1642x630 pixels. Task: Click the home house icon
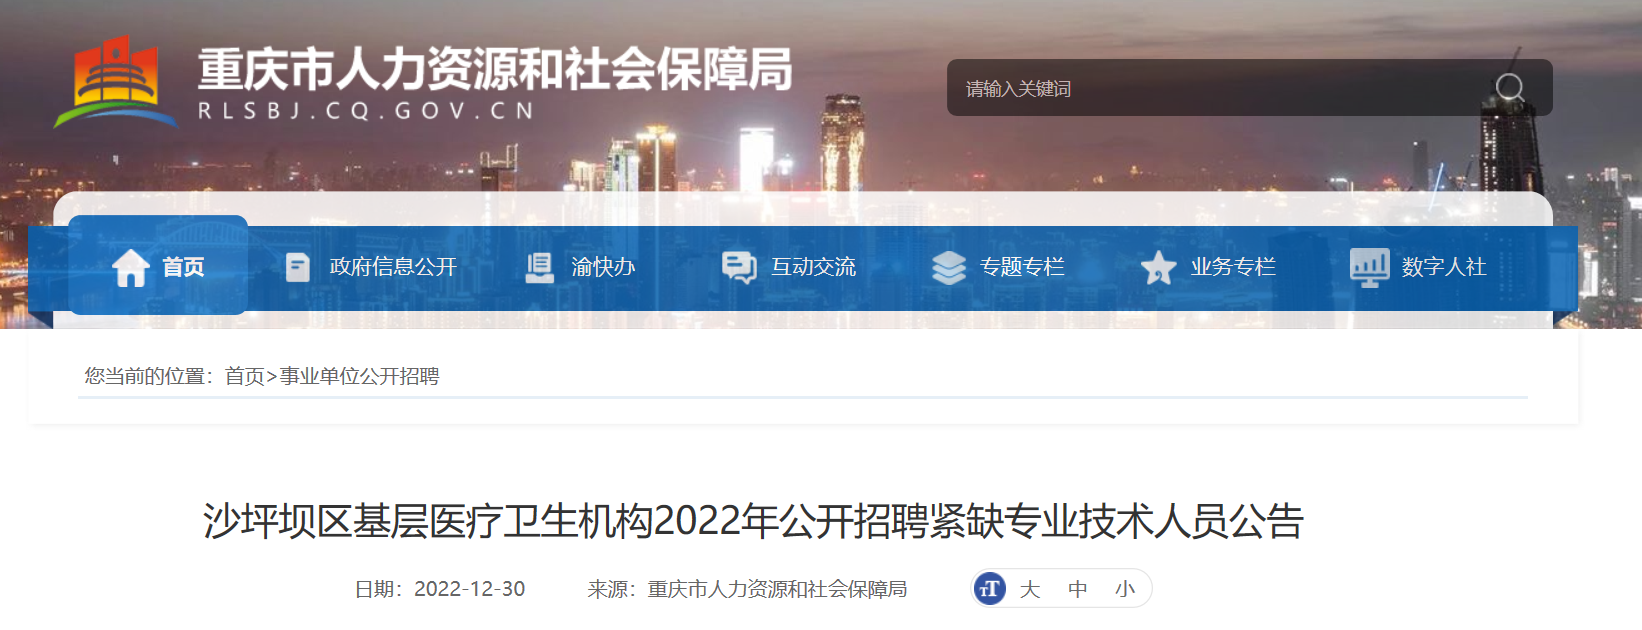131,267
